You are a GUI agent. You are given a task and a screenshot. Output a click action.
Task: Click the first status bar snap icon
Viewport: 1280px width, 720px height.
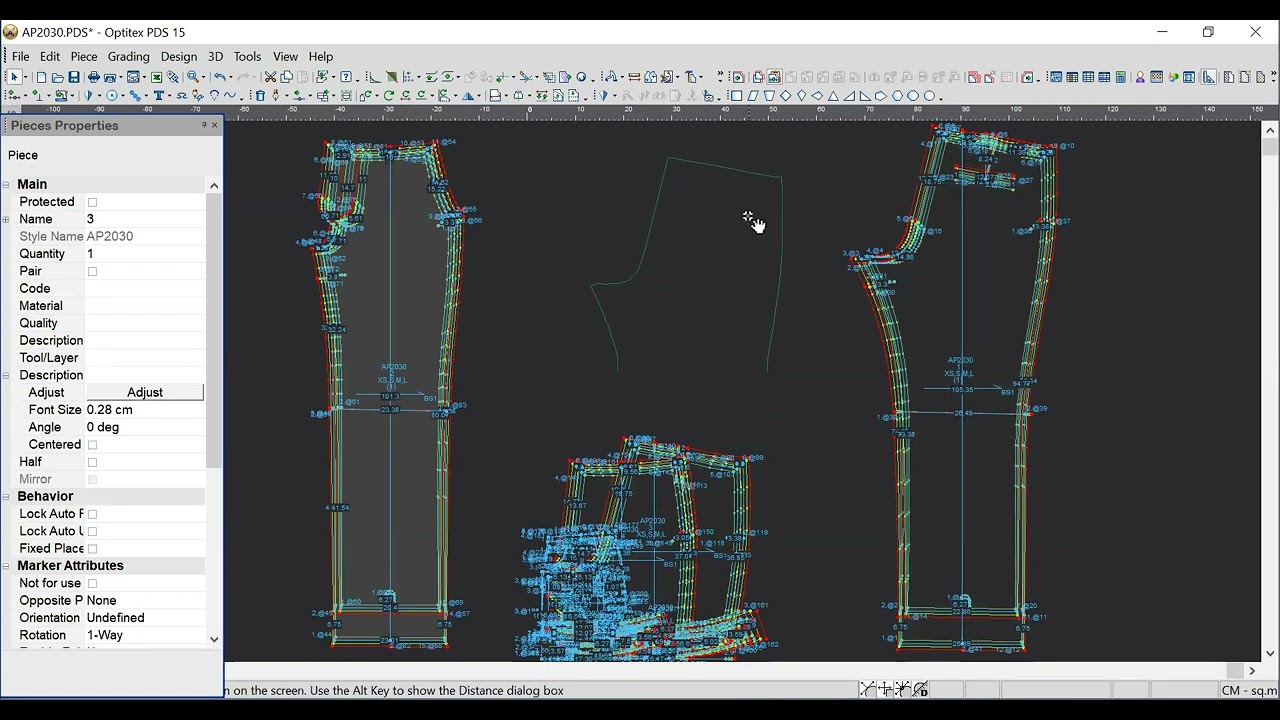tap(867, 689)
